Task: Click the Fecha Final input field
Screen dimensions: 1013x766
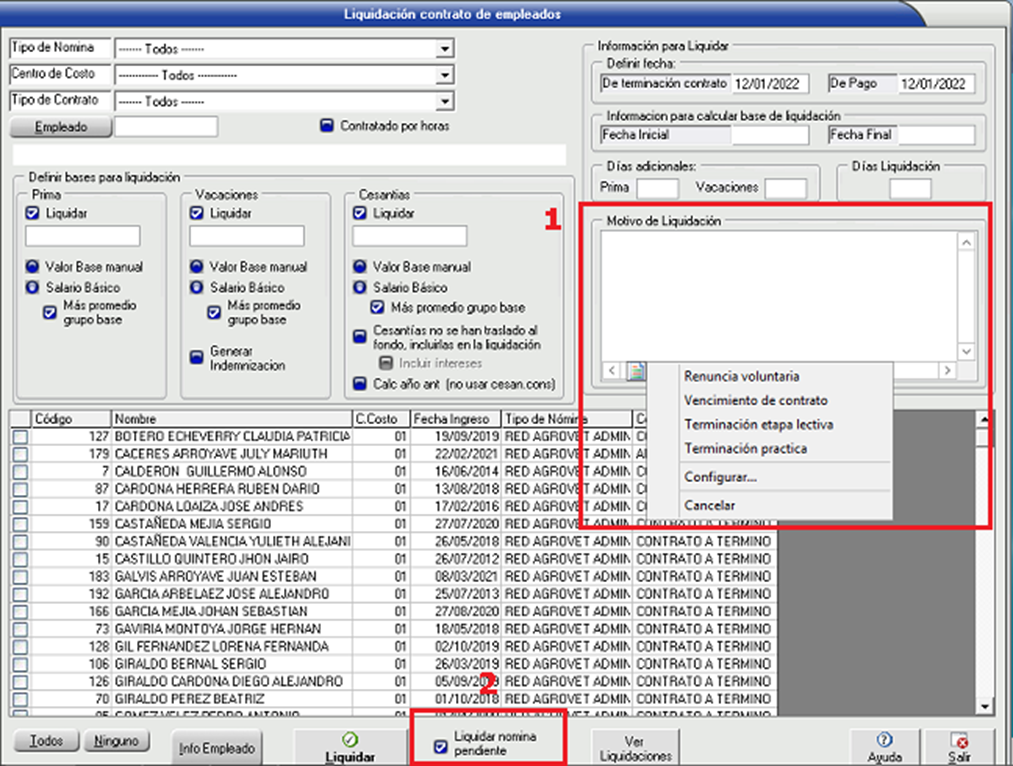Action: tap(935, 135)
